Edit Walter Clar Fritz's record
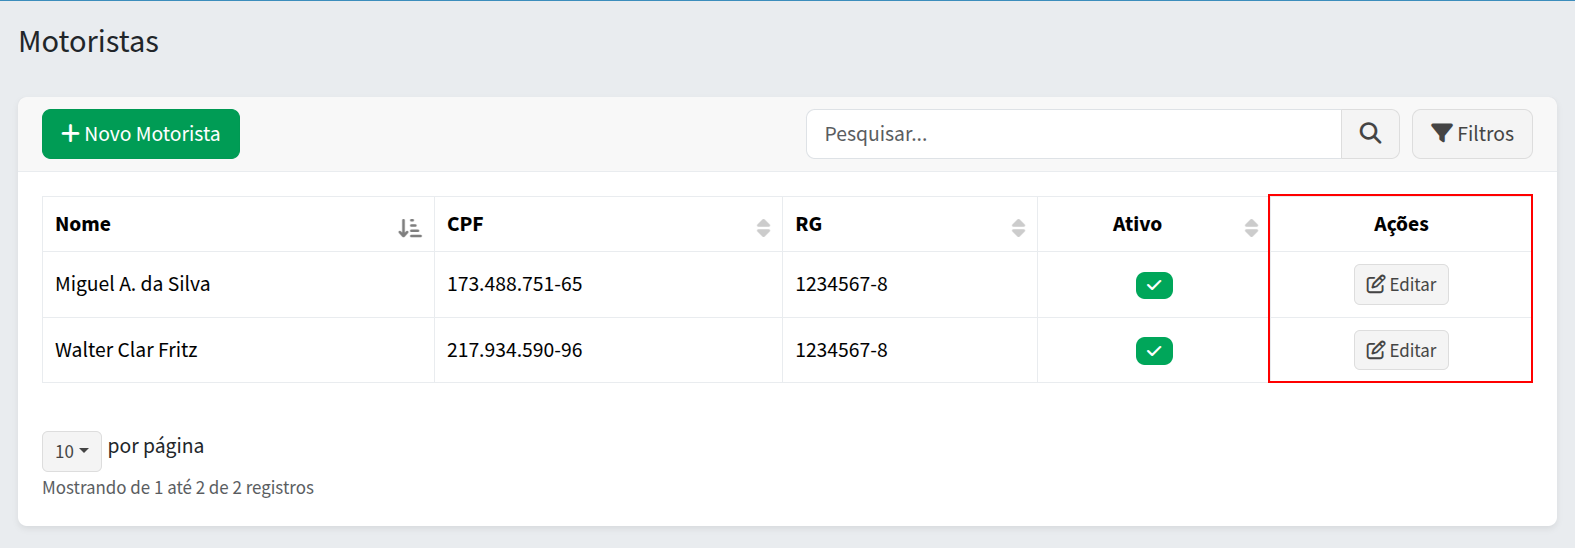The image size is (1575, 548). pos(1400,351)
